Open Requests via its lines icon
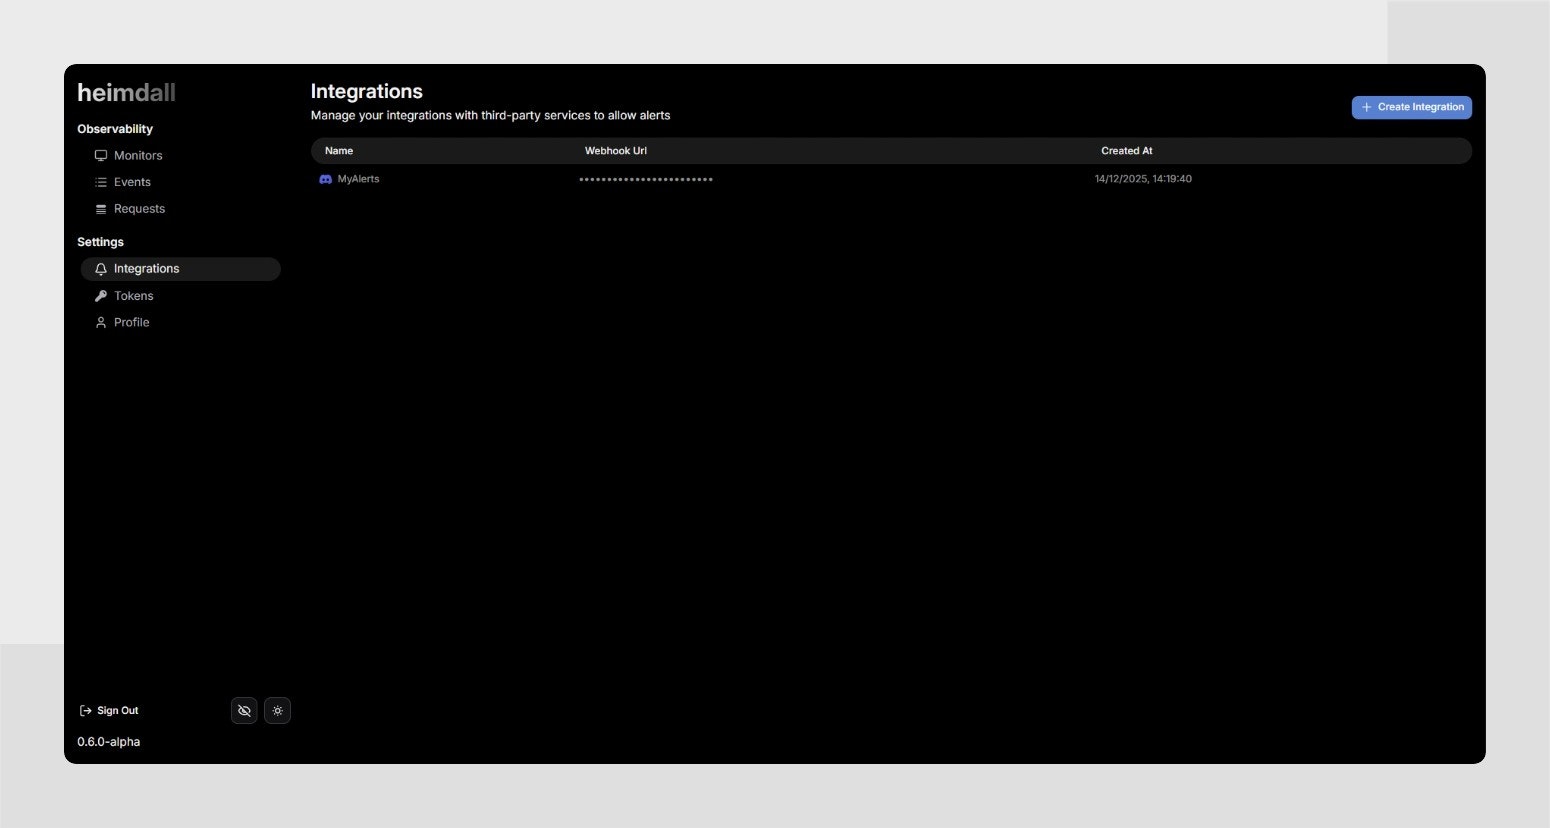 pyautogui.click(x=101, y=208)
